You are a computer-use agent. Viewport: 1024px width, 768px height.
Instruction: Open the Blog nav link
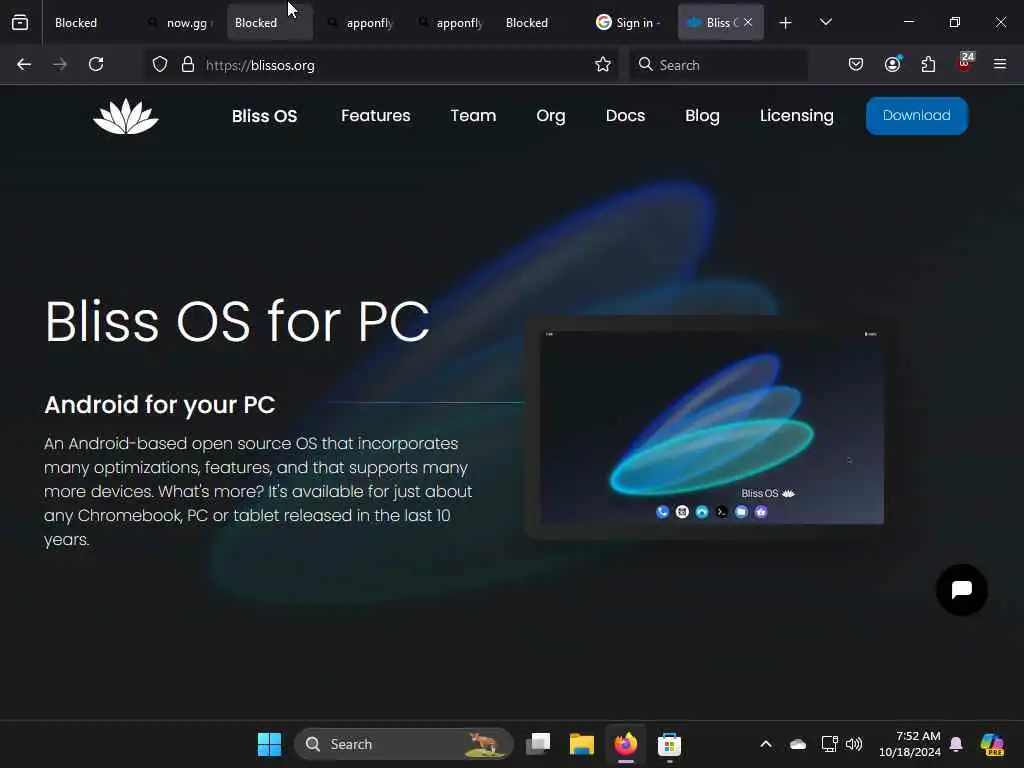pos(702,116)
